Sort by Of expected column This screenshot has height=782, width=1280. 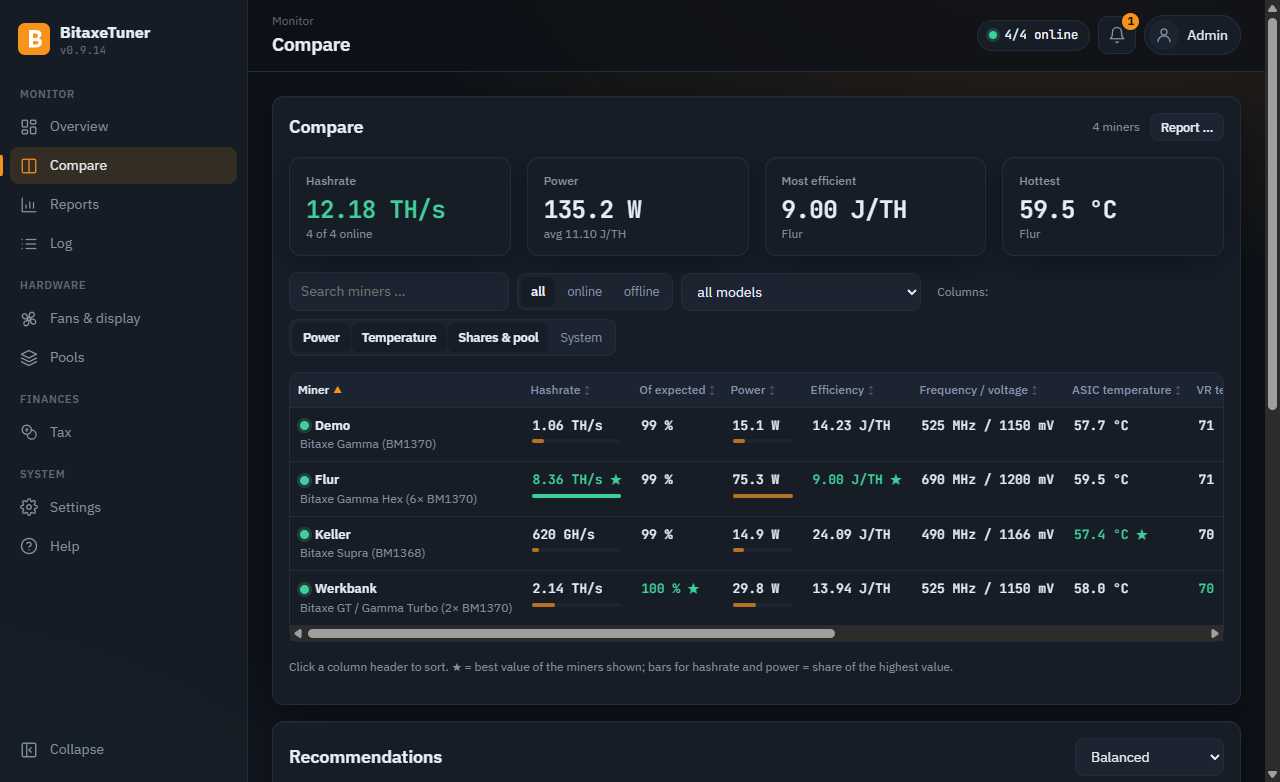click(x=677, y=390)
